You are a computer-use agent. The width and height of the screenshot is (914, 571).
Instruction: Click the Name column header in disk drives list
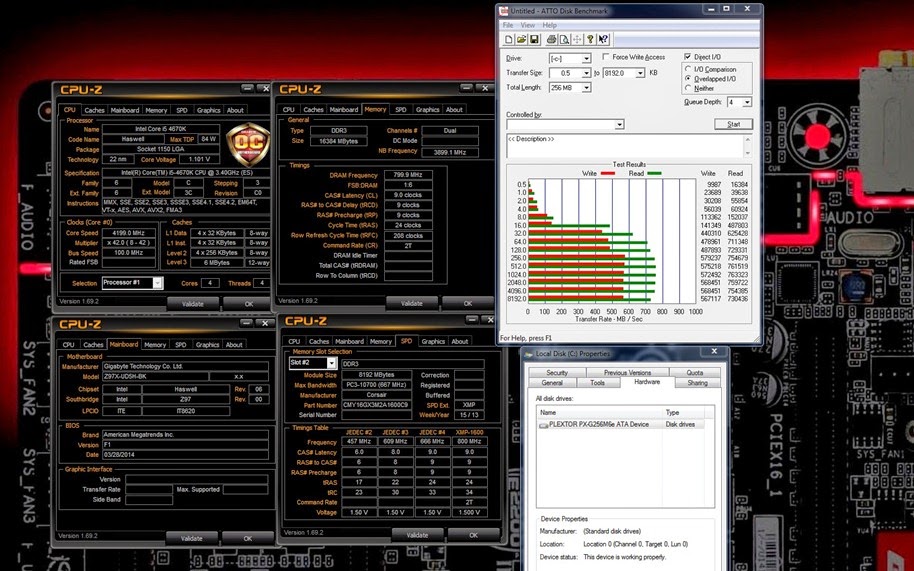(x=600, y=413)
